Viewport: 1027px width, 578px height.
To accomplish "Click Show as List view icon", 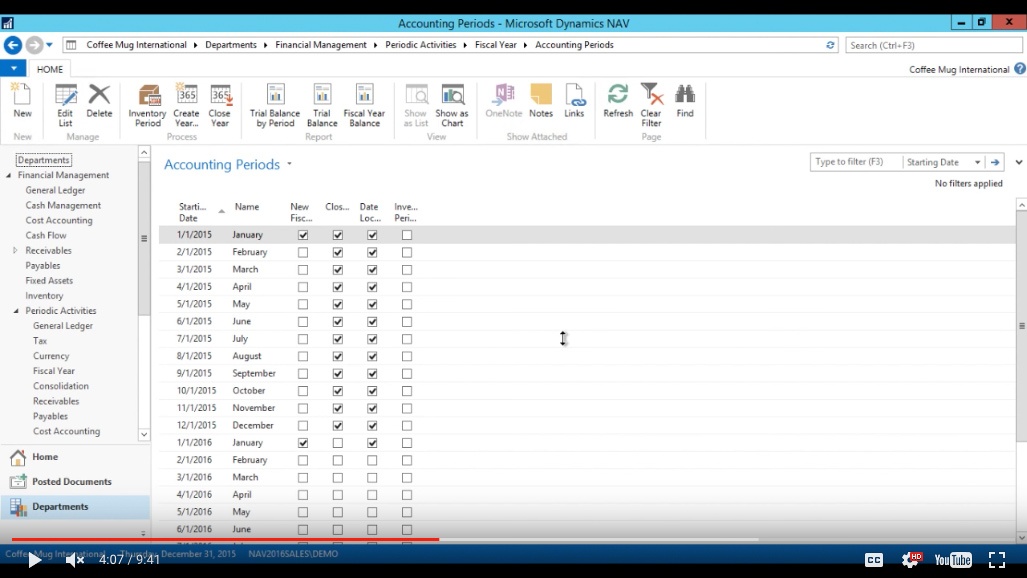I will [416, 105].
